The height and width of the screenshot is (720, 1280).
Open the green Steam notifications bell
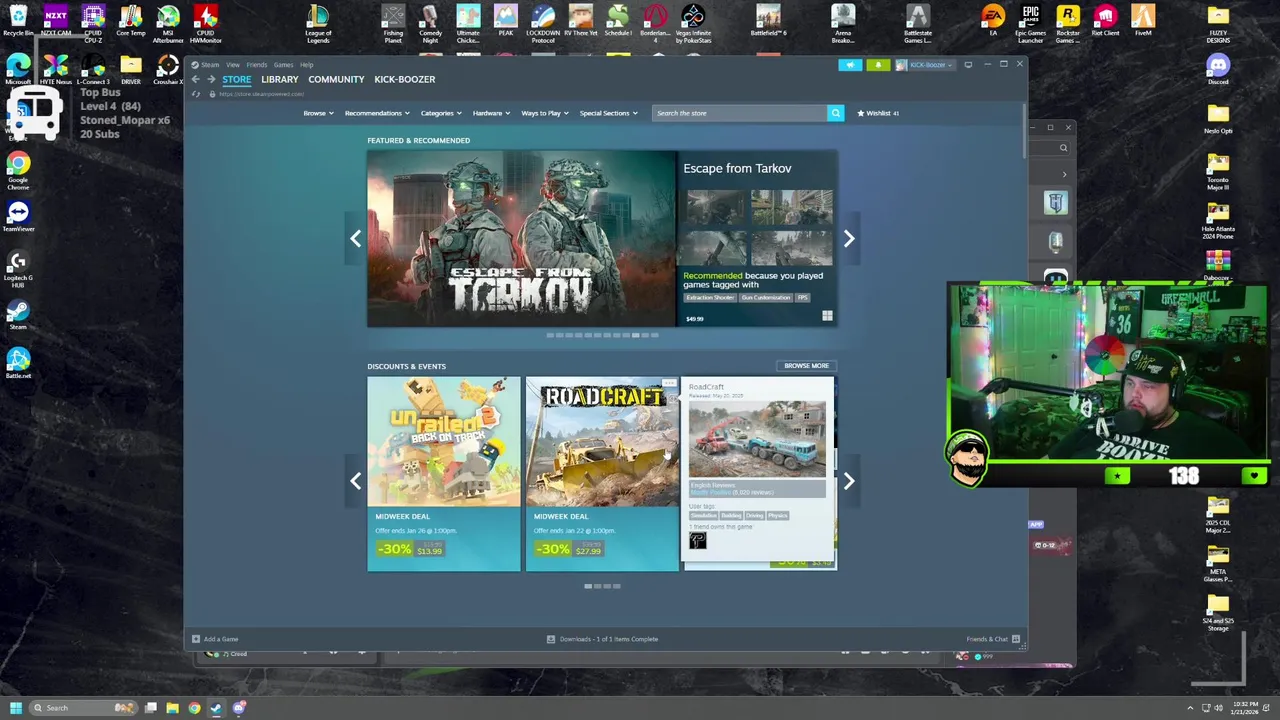[x=878, y=65]
